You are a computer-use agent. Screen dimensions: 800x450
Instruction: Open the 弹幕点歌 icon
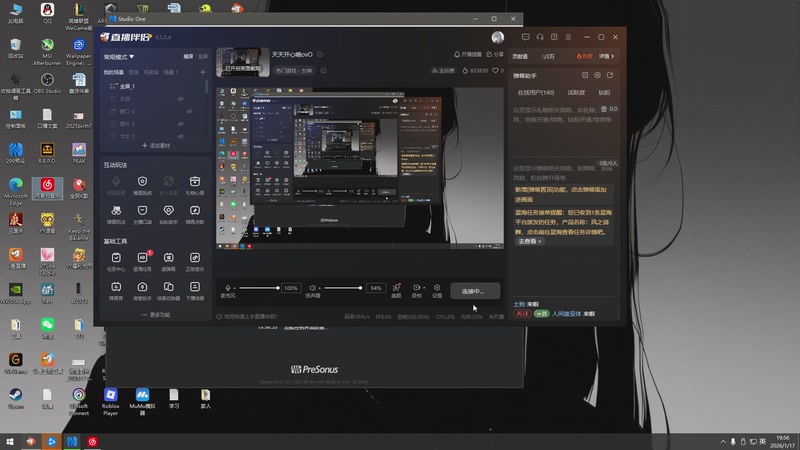tap(195, 210)
